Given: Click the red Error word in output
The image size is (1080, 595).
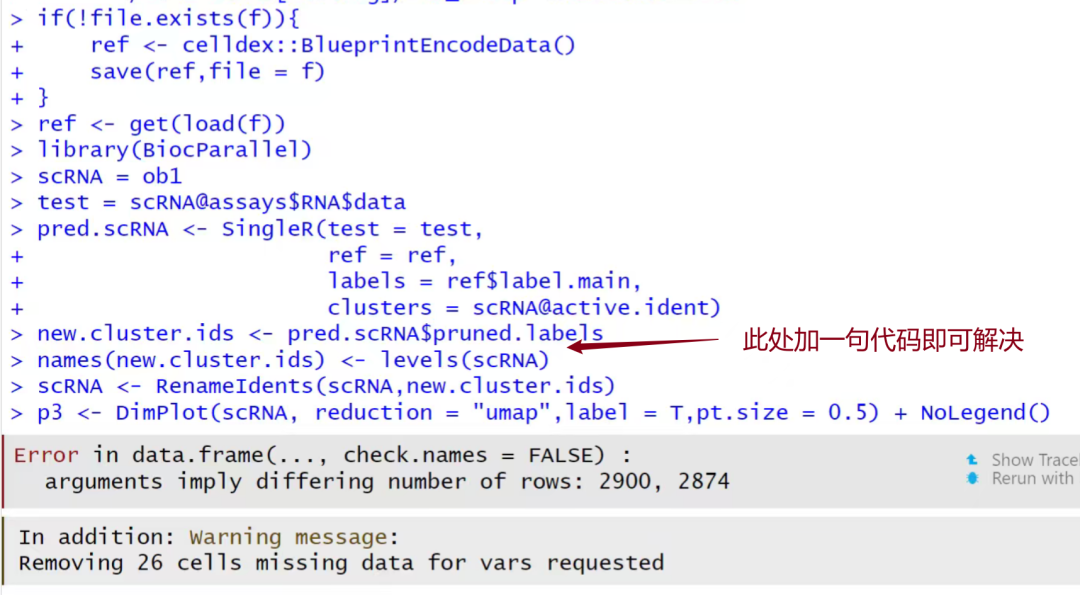Looking at the screenshot, I should point(46,455).
